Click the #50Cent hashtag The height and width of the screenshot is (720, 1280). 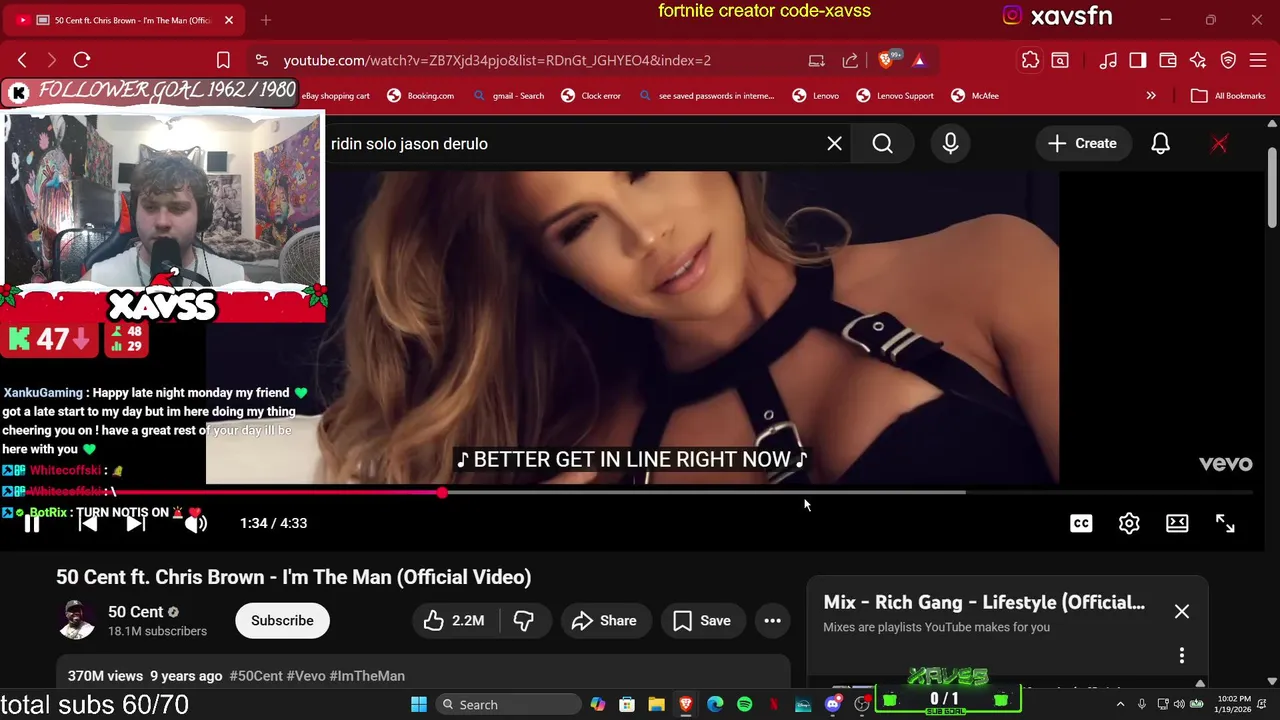tap(256, 676)
